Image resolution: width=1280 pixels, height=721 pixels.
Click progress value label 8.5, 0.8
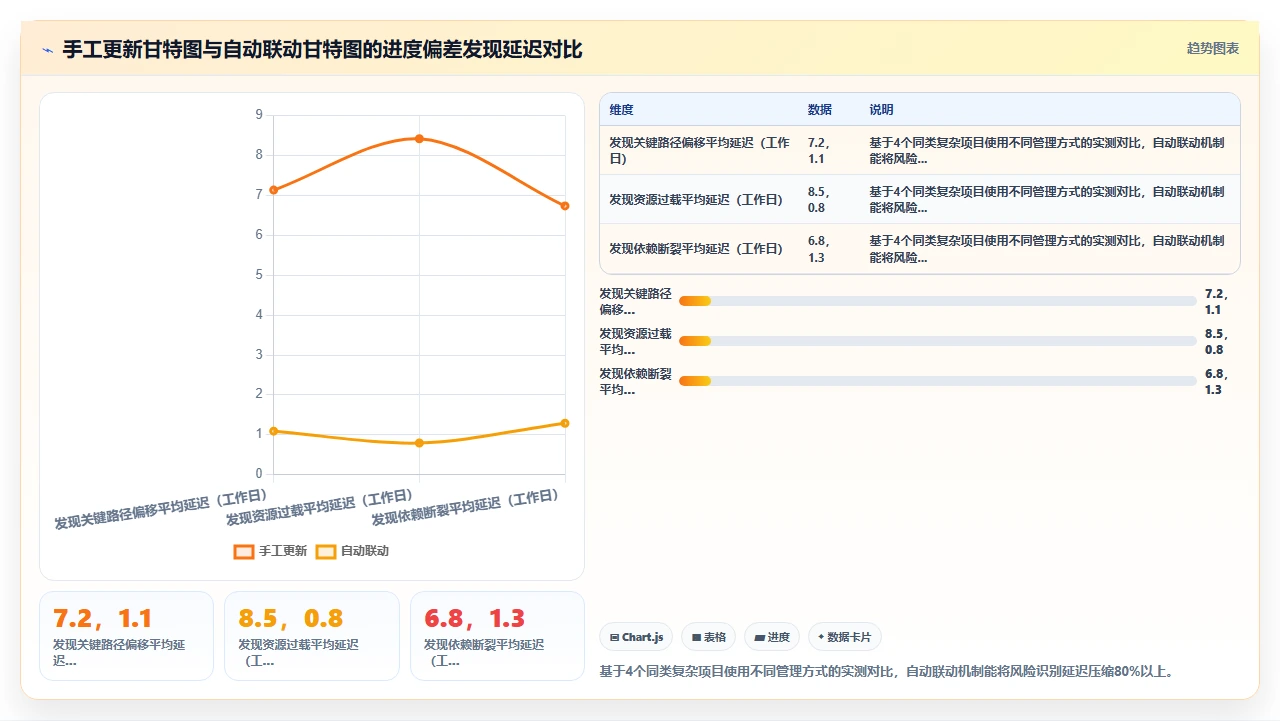pos(1217,342)
